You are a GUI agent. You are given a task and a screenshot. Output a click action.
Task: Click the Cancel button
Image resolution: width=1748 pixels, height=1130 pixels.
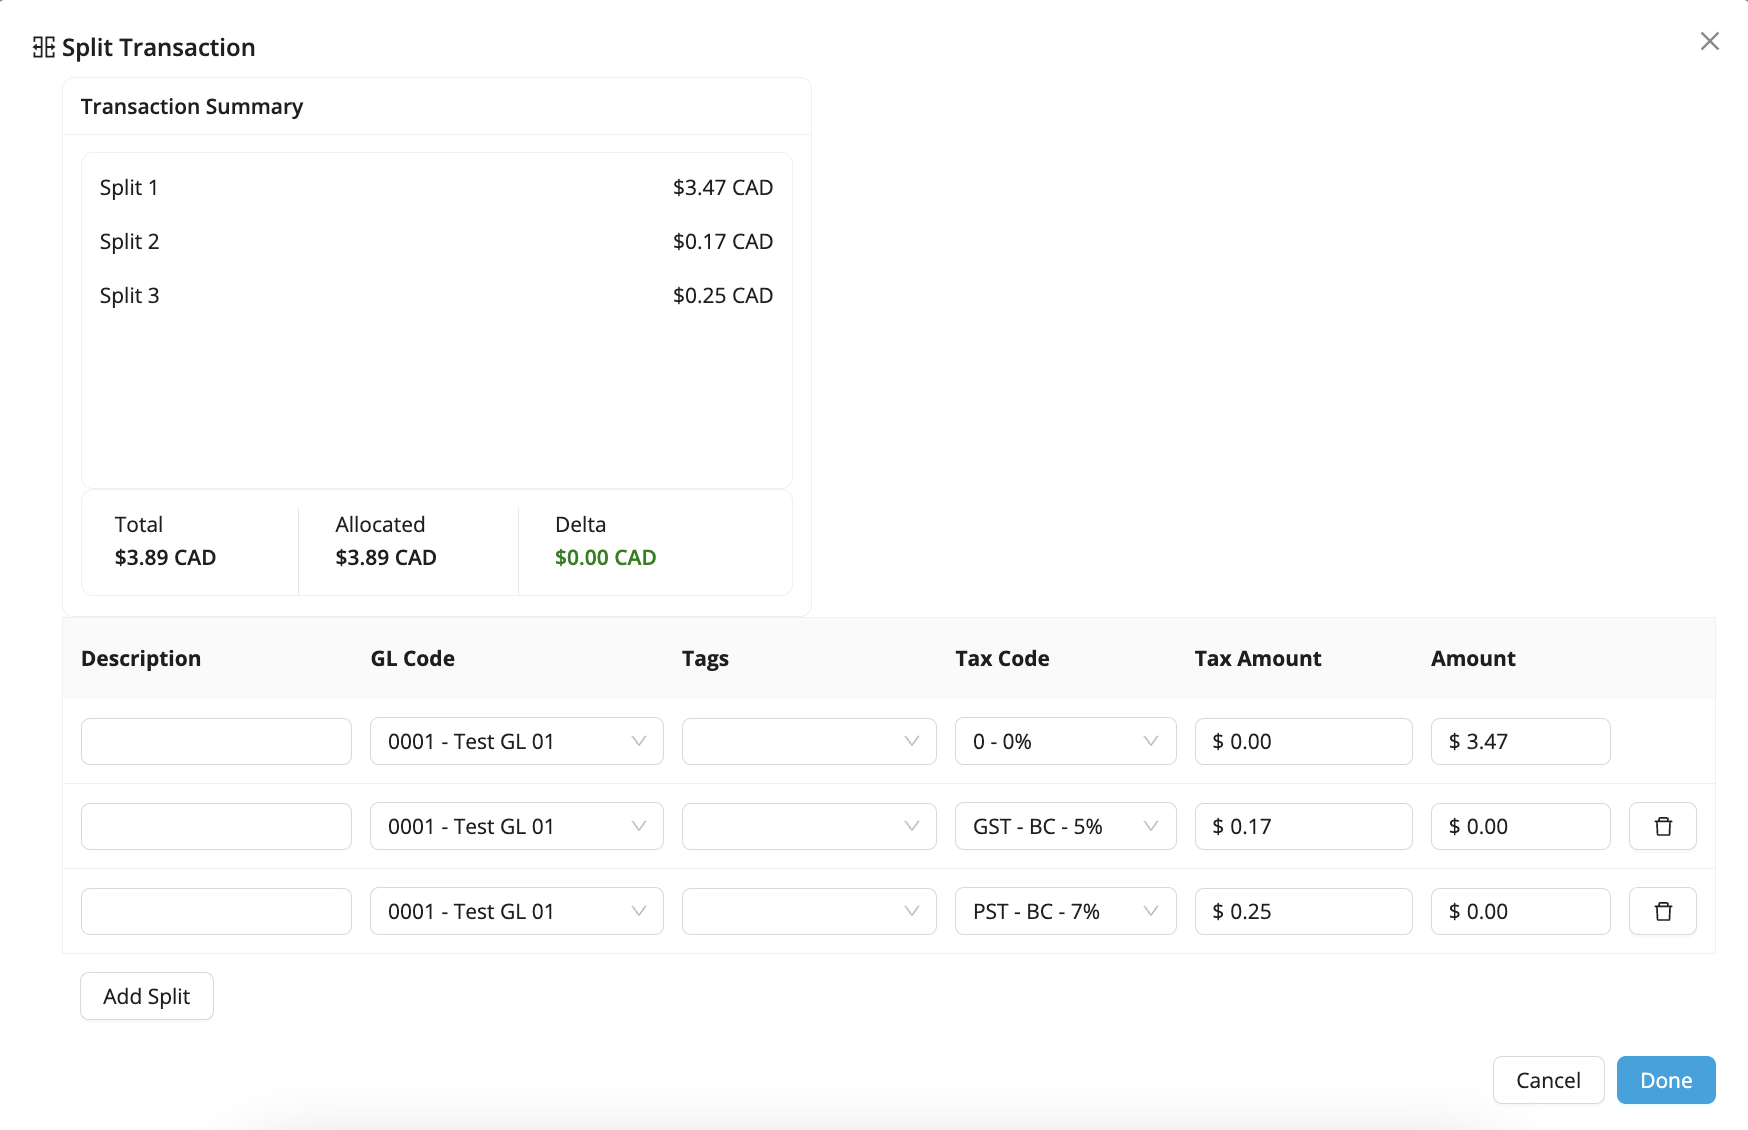point(1548,1080)
